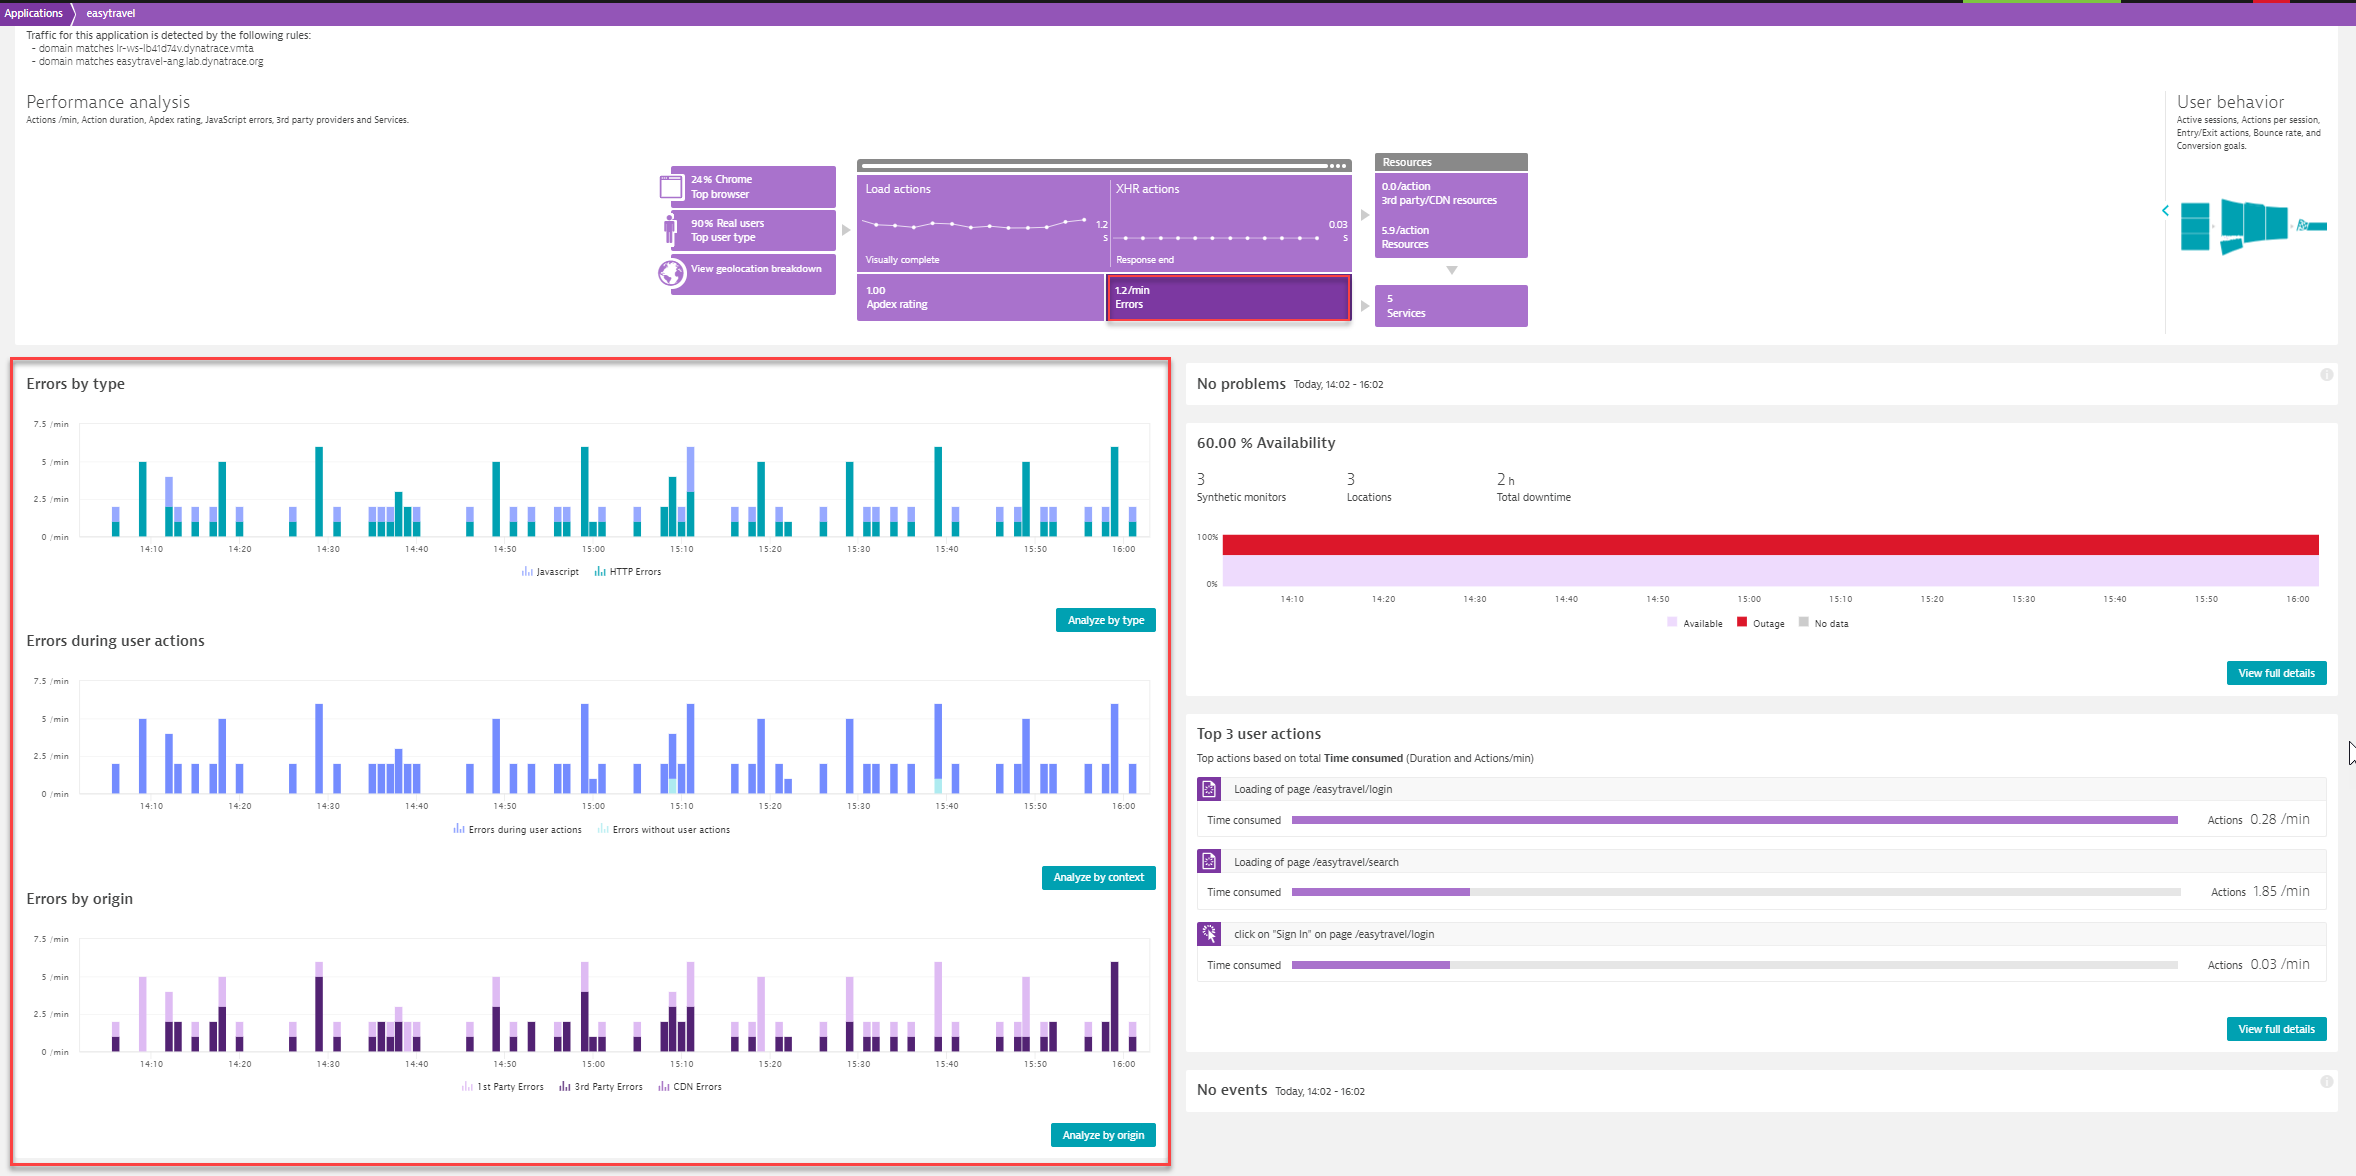Click 3rd party/CDN resources value
This screenshot has width=2356, height=1176.
1439,193
